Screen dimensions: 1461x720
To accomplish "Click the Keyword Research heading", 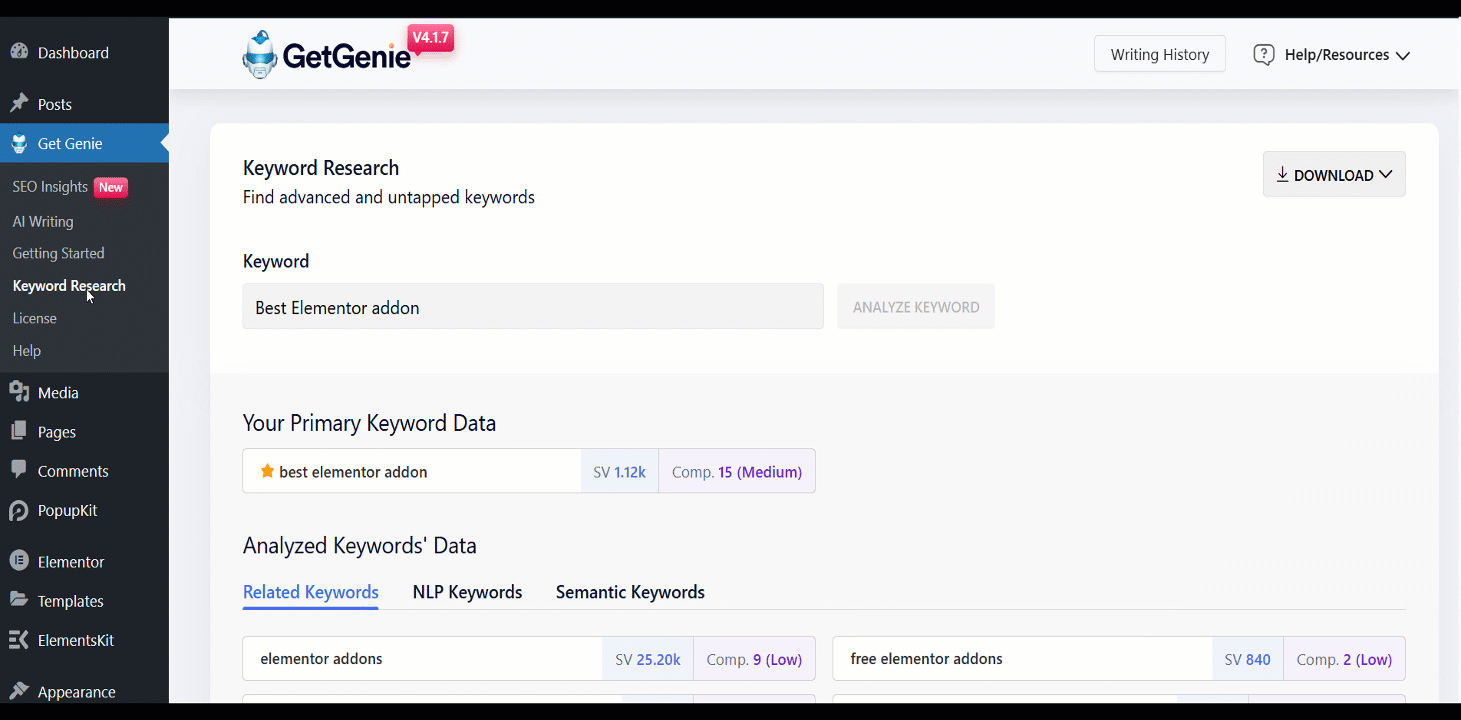I will pyautogui.click(x=321, y=168).
